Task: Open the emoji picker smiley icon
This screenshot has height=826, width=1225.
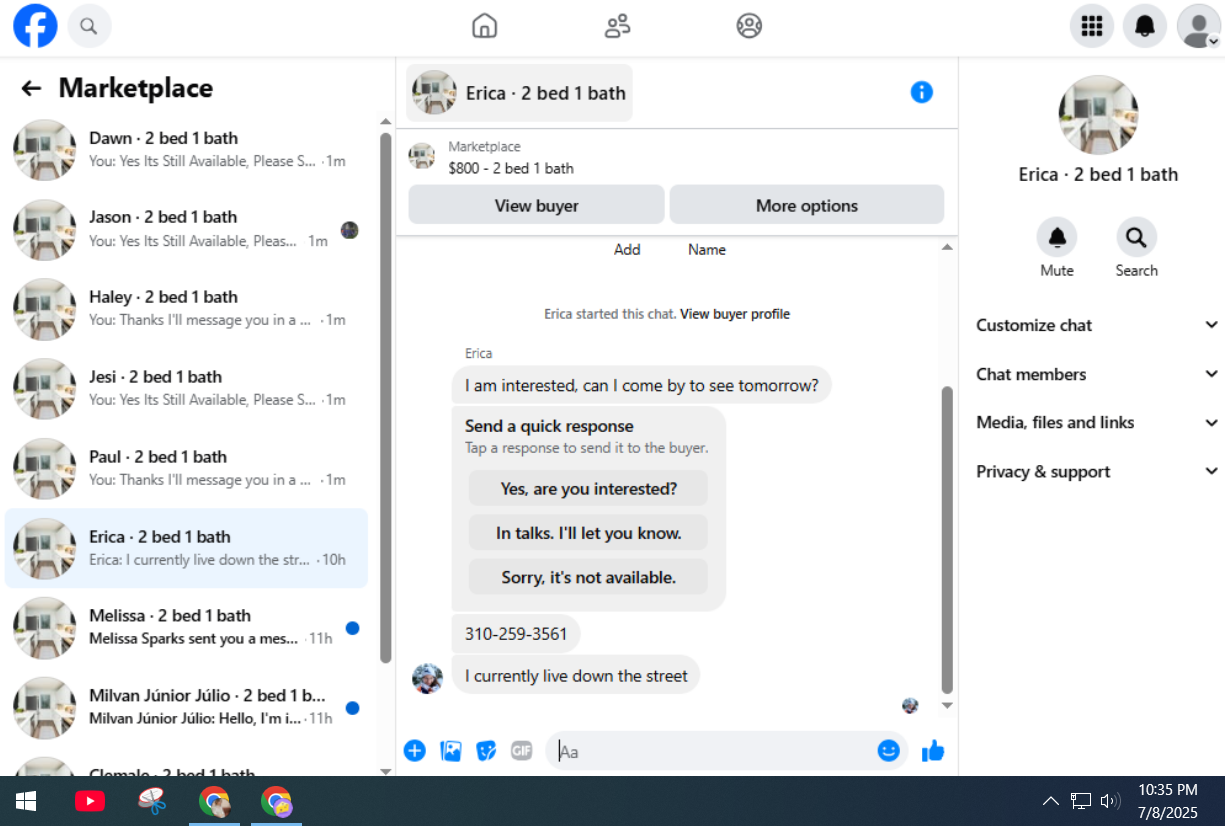Action: pyautogui.click(x=889, y=751)
